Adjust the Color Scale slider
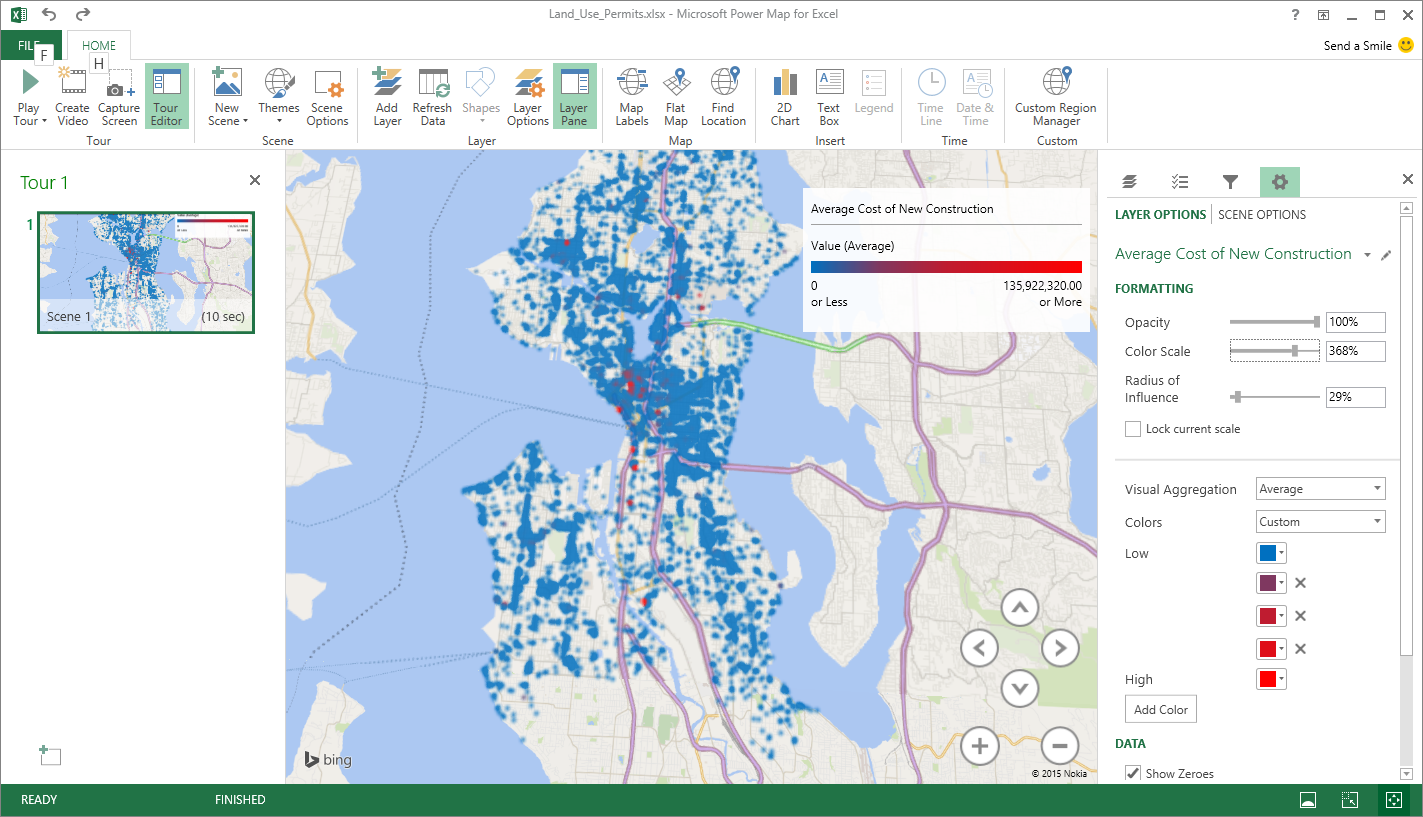This screenshot has height=817, width=1423. 1275,351
